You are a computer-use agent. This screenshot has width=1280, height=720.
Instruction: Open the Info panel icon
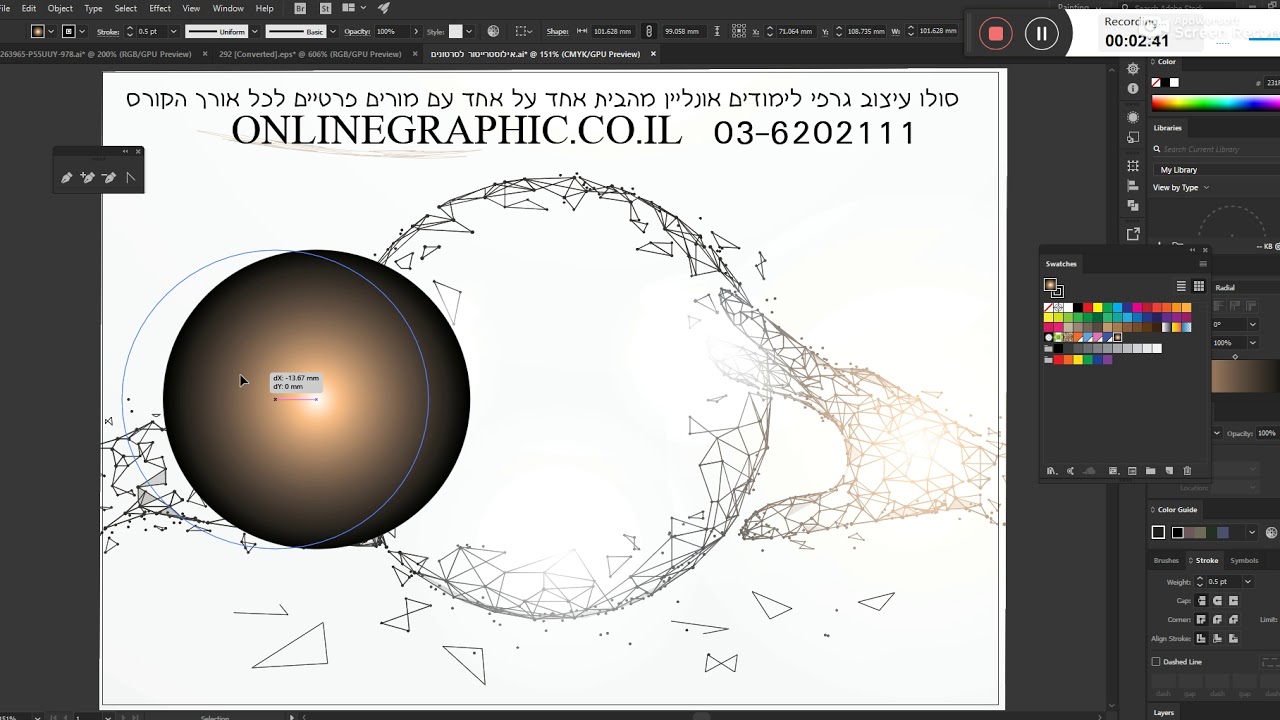(1133, 89)
